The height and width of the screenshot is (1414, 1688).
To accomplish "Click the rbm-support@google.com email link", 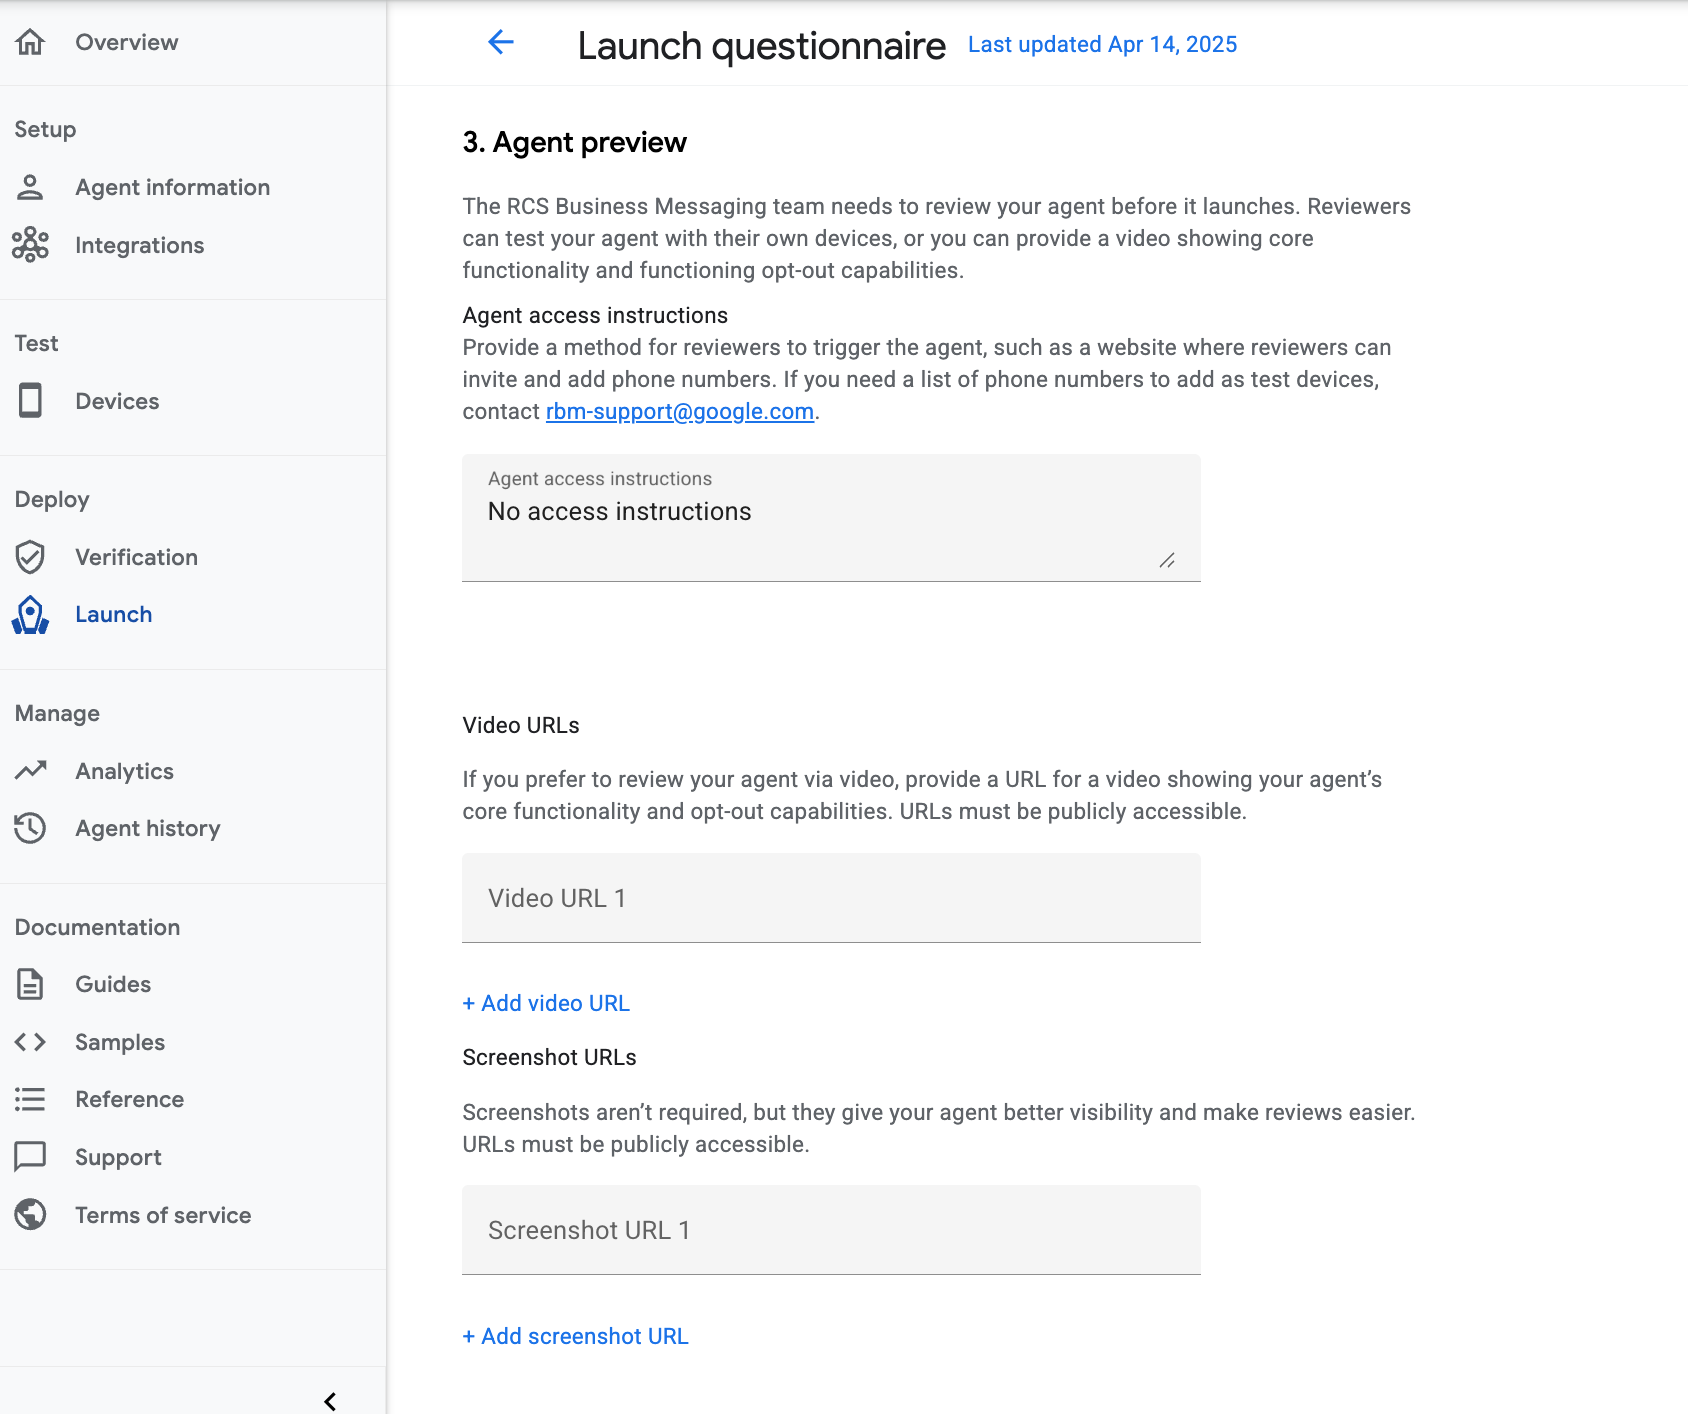I will (679, 412).
